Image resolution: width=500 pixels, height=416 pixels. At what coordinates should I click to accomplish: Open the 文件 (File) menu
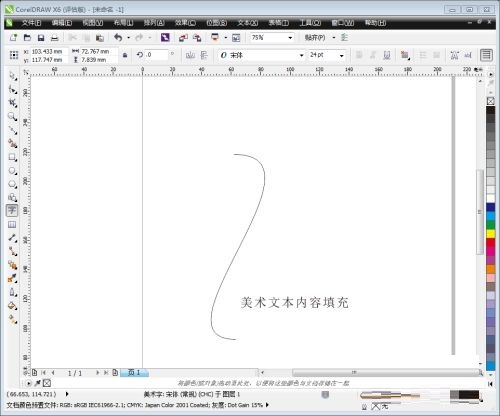31,23
